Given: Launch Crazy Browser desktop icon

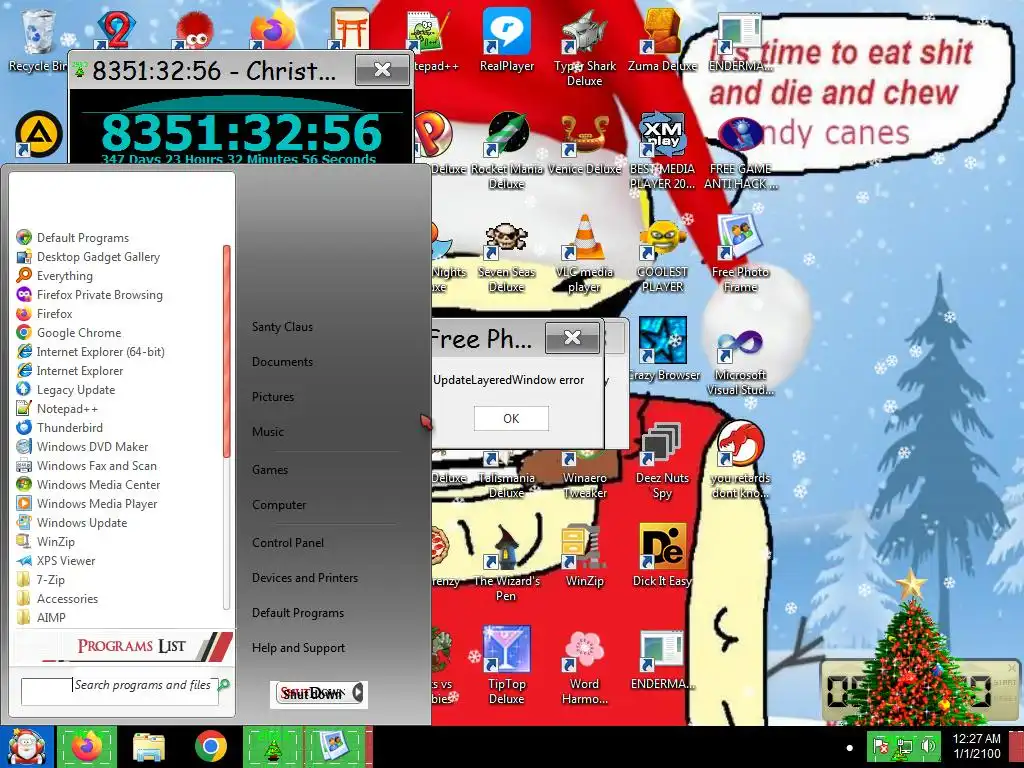Looking at the screenshot, I should coord(662,349).
